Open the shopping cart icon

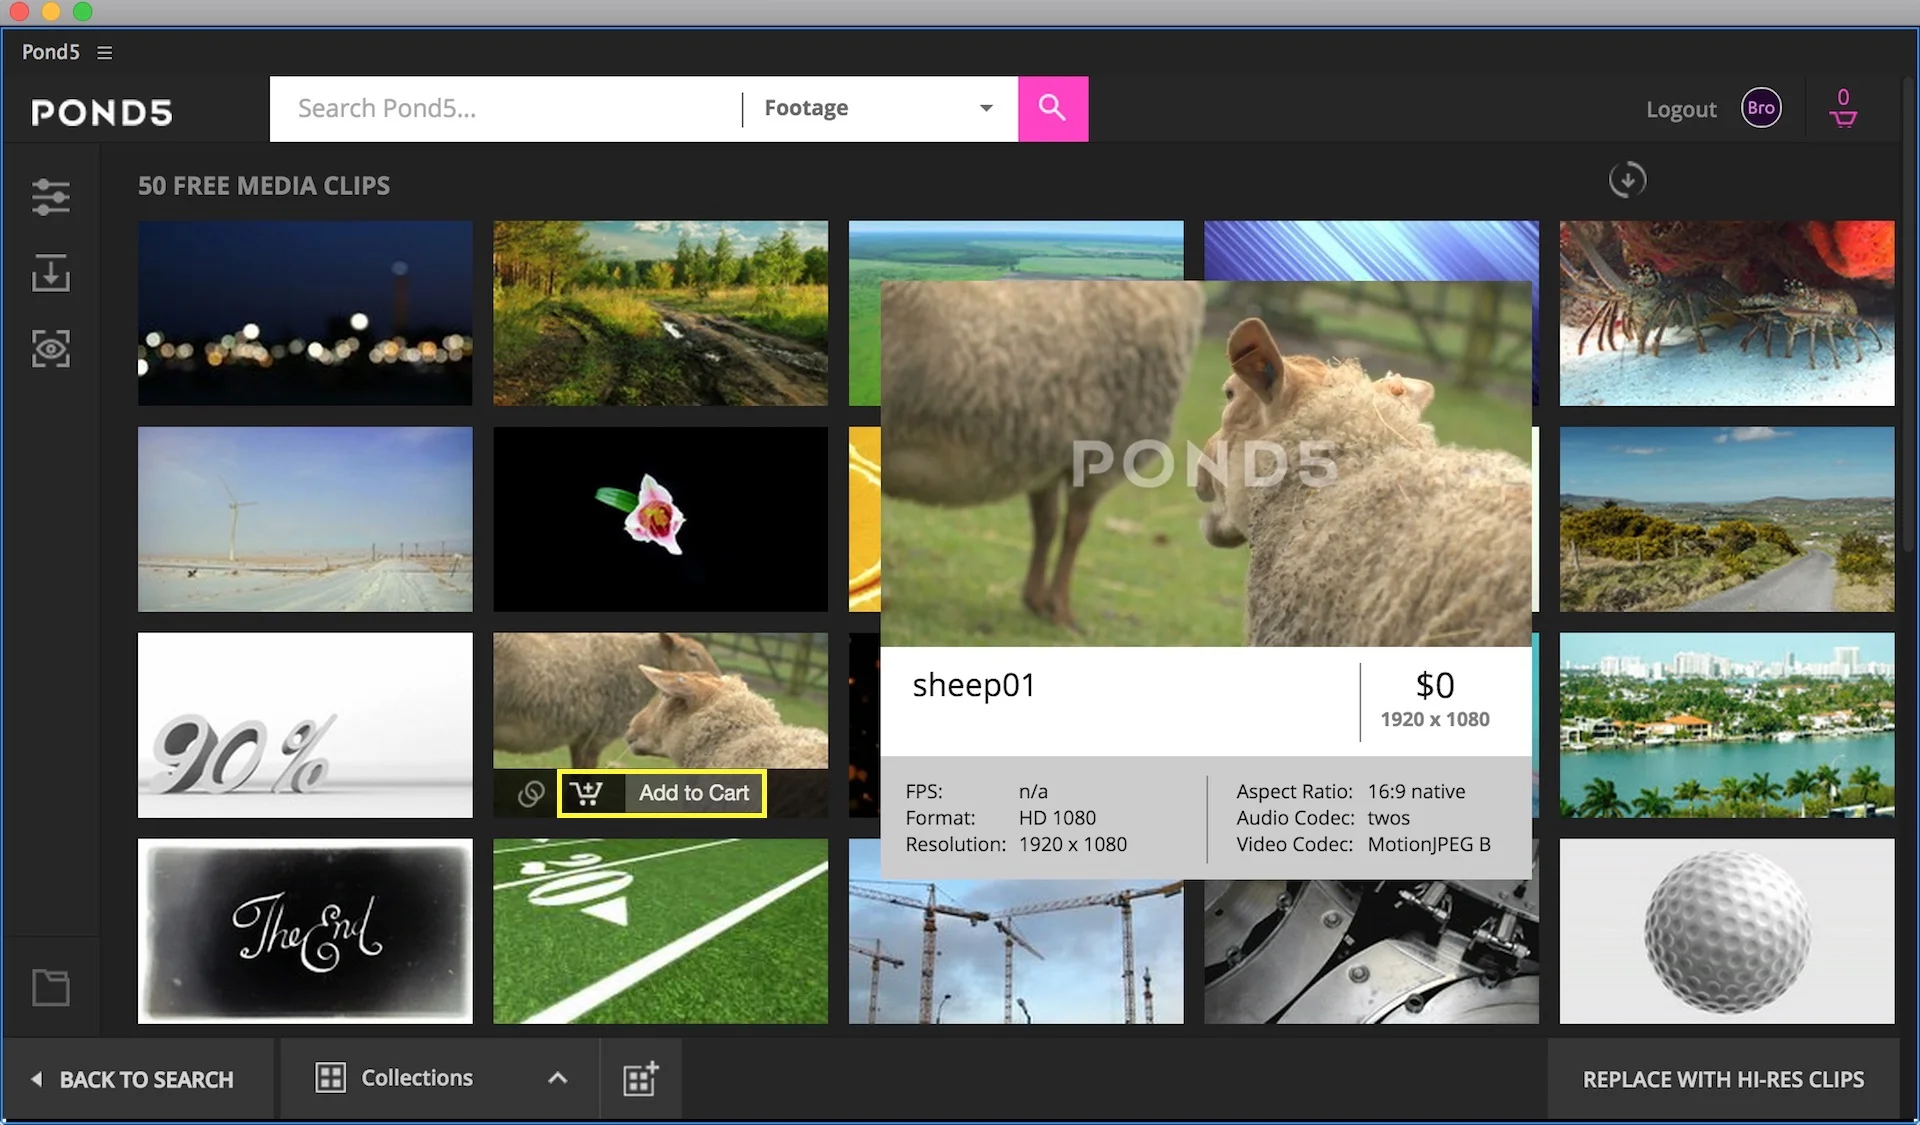[1843, 108]
